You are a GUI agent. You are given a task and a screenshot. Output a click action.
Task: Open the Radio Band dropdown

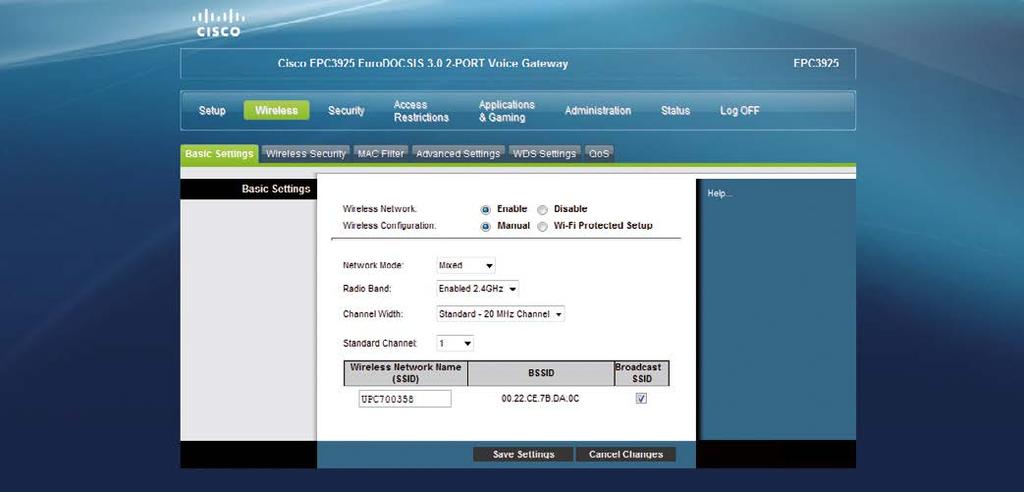[x=477, y=289]
